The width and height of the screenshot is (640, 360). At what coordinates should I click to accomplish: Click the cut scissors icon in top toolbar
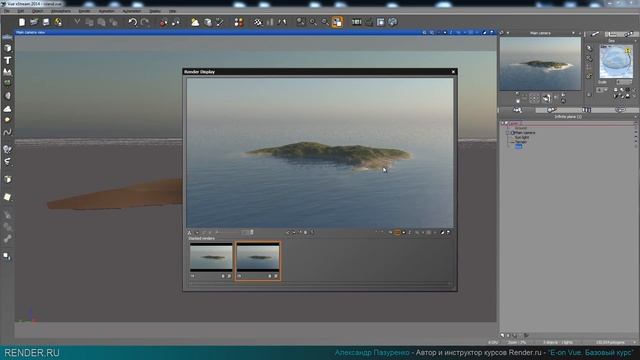(x=77, y=22)
